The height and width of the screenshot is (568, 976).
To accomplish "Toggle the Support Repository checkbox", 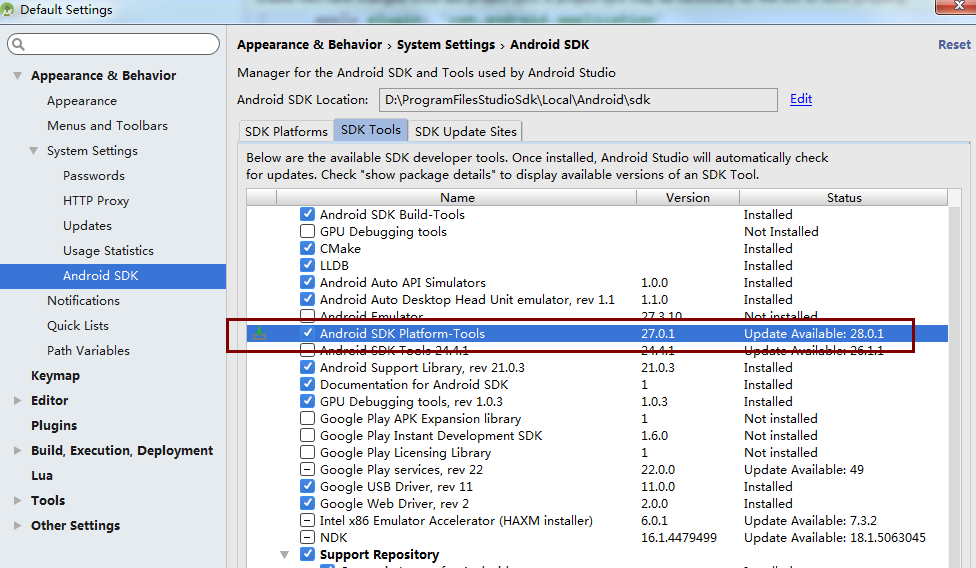I will (x=307, y=554).
